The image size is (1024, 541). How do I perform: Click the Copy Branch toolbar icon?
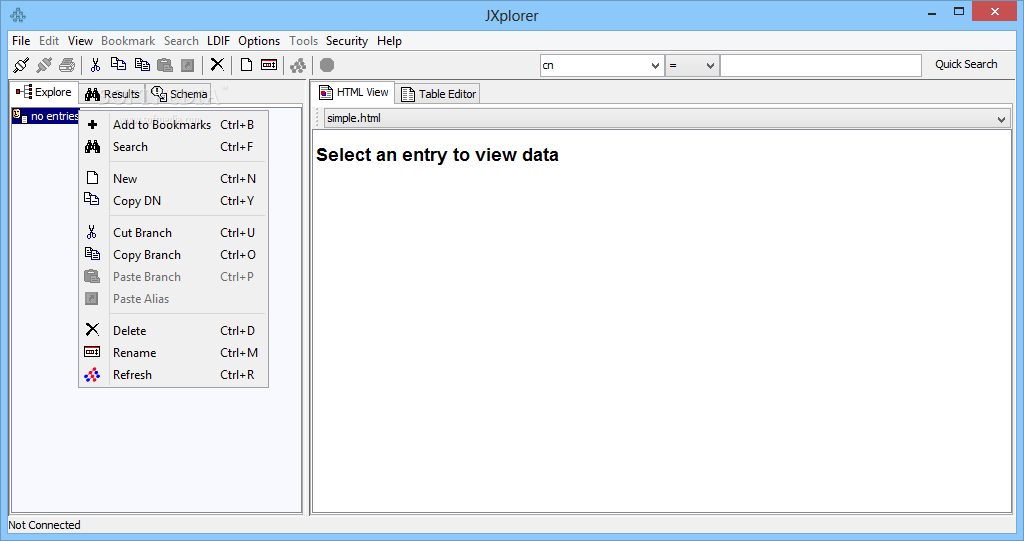pos(142,64)
